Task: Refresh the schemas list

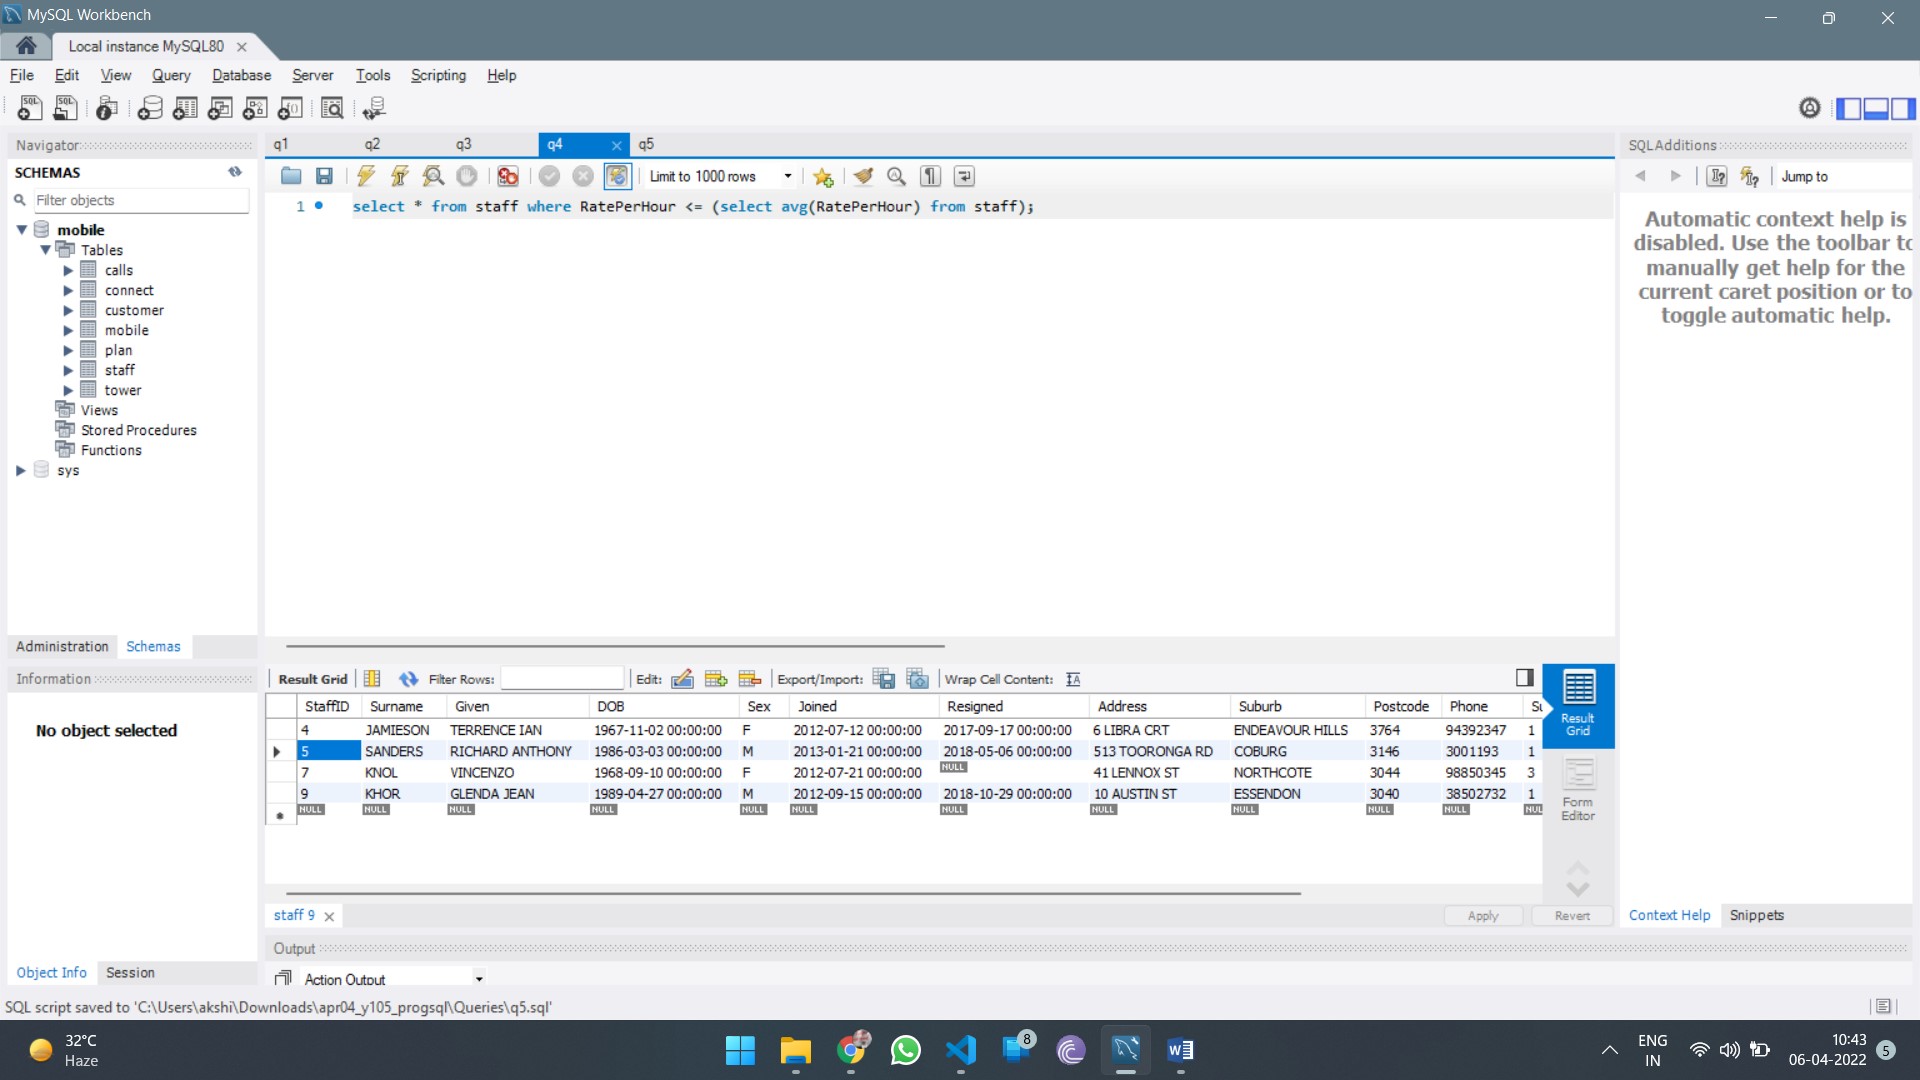Action: [235, 172]
